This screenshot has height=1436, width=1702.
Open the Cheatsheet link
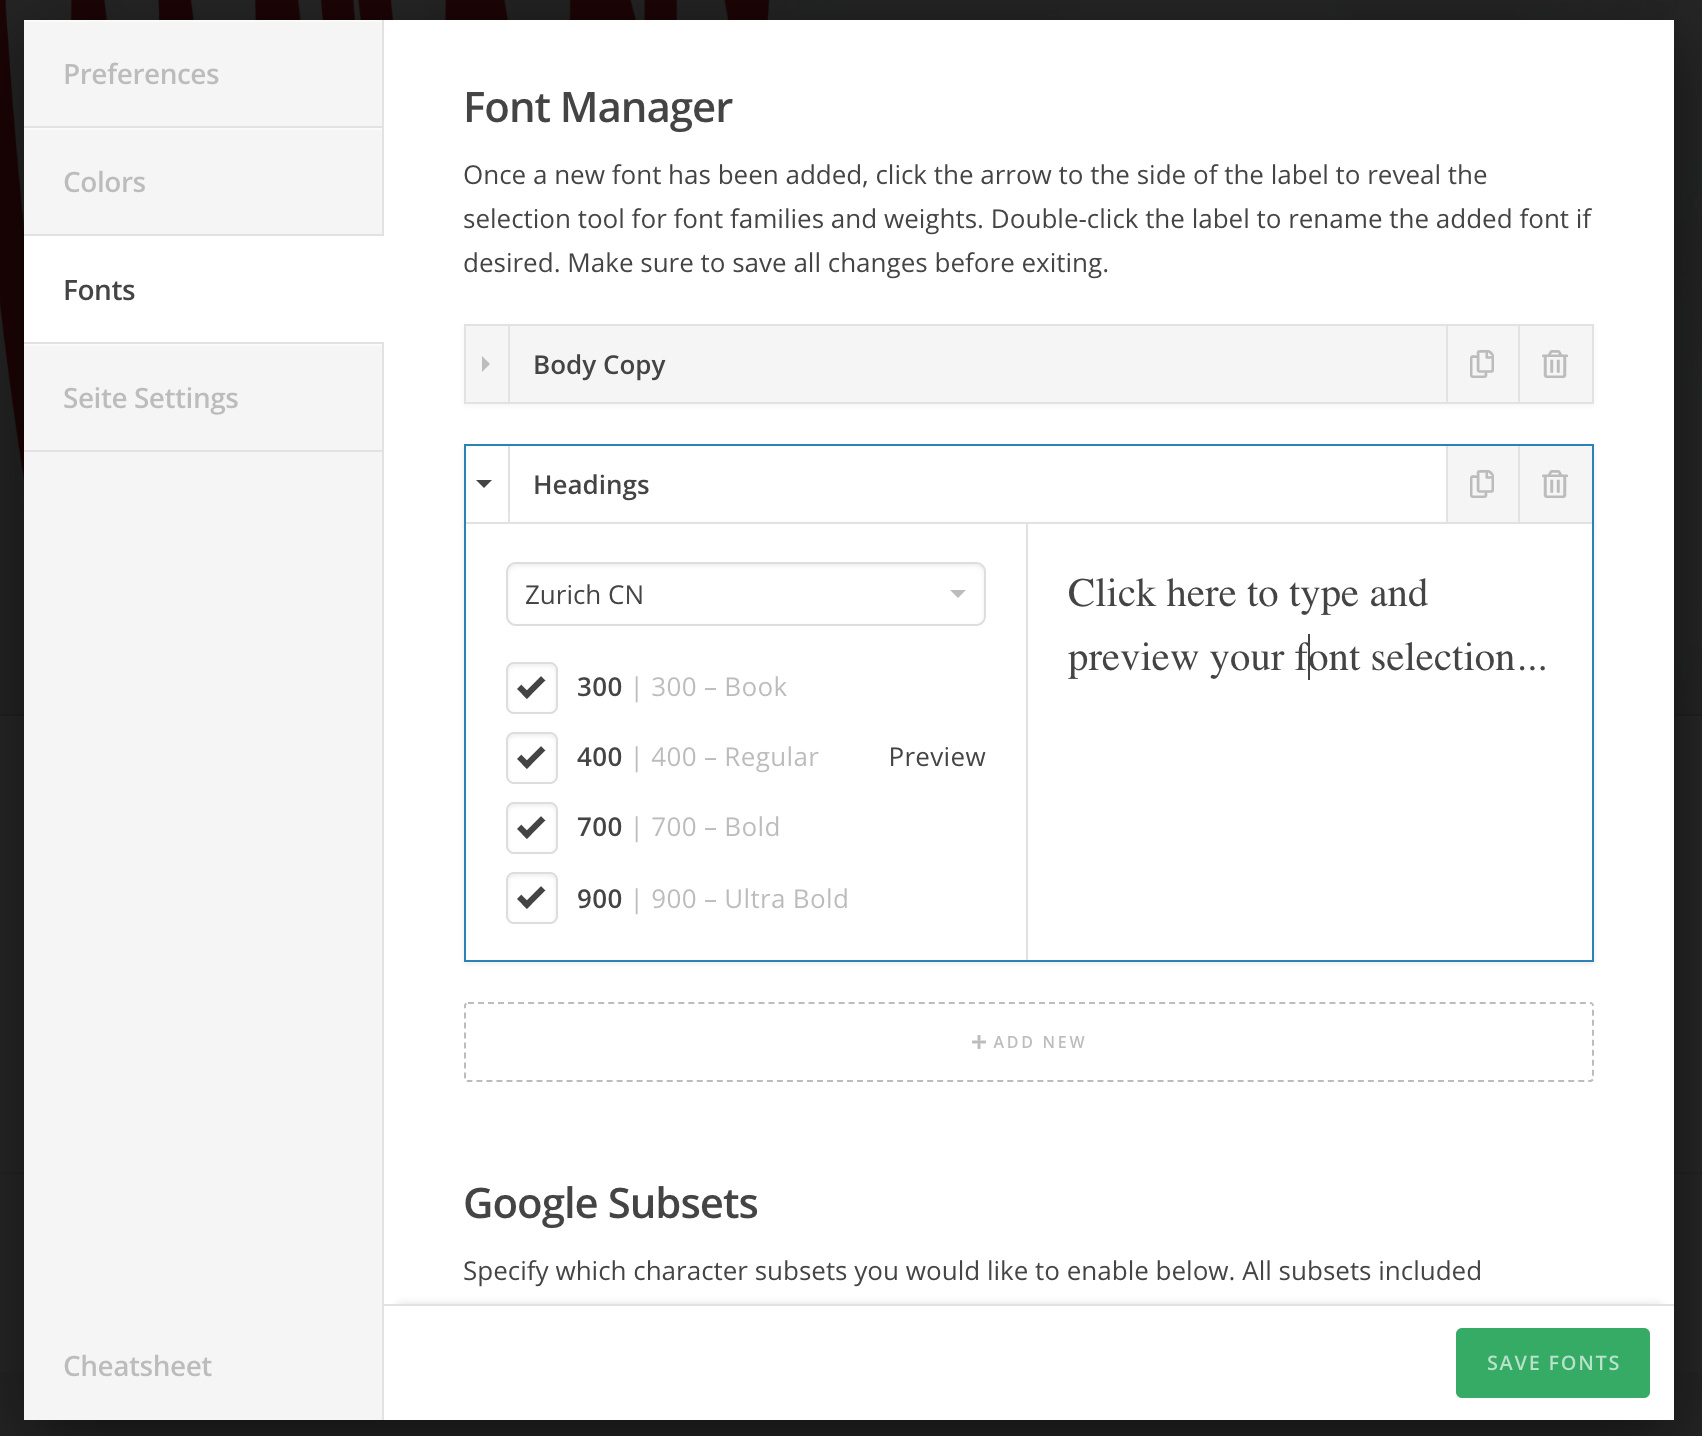point(138,1366)
